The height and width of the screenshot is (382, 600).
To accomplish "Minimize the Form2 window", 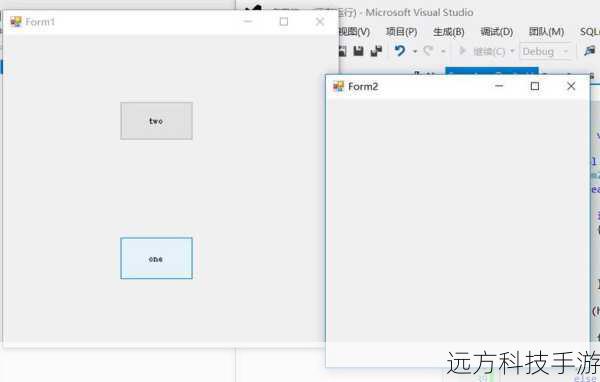I will click(499, 86).
